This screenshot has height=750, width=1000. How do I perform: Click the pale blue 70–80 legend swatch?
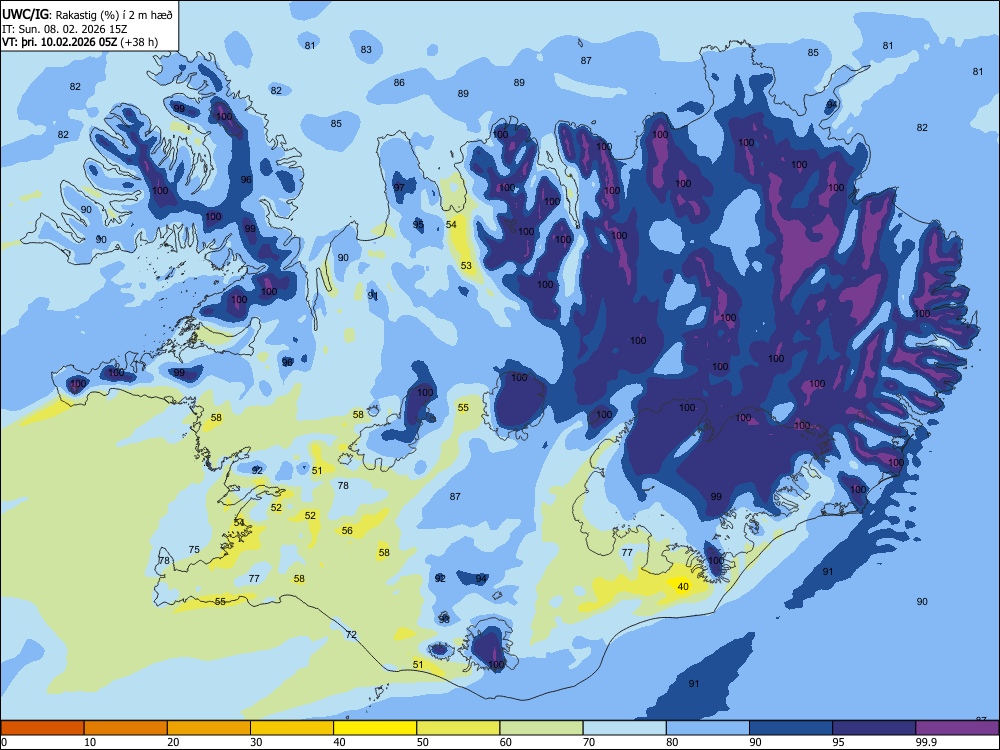pyautogui.click(x=625, y=728)
